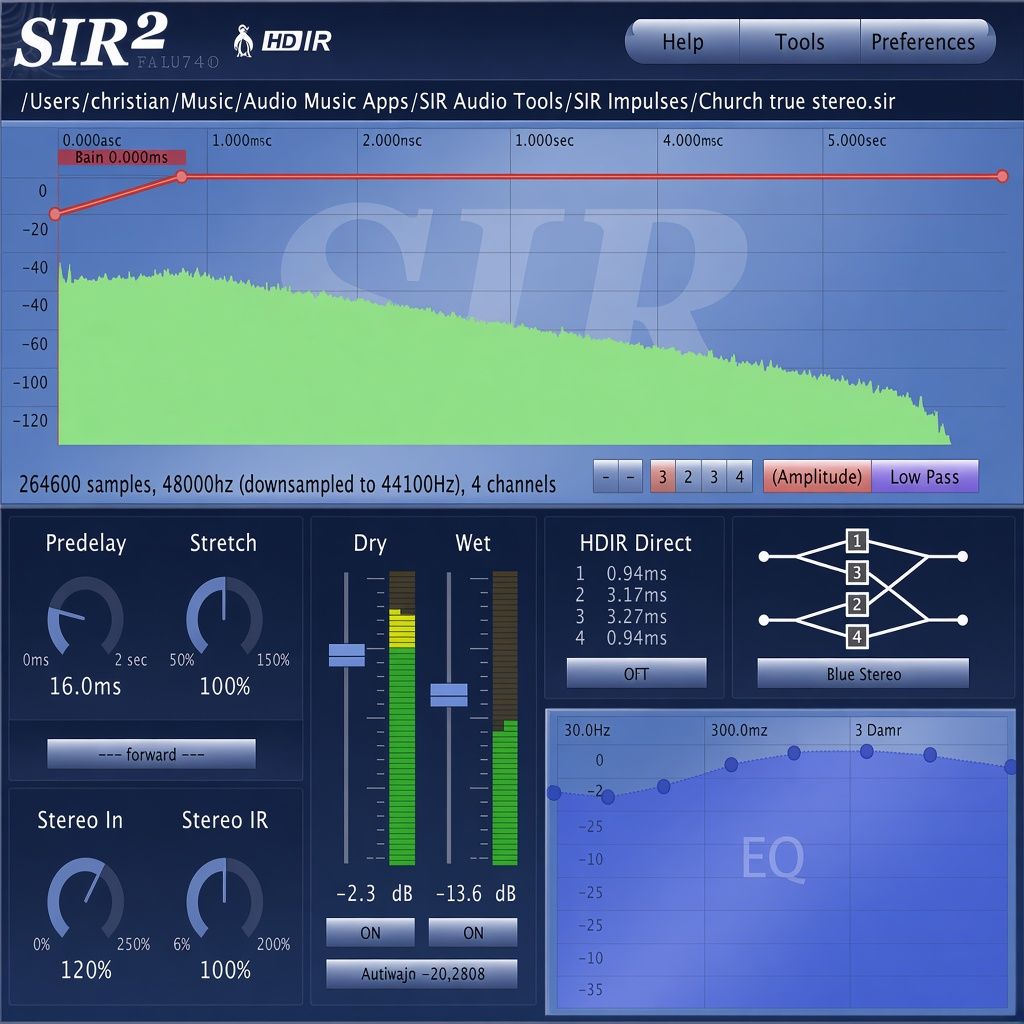1024x1024 pixels.
Task: Click the Dry fader handle
Action: 347,655
